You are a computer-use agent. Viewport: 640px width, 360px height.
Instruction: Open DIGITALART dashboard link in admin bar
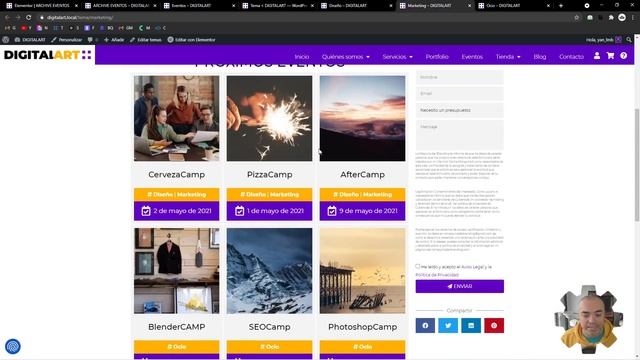pyautogui.click(x=30, y=40)
